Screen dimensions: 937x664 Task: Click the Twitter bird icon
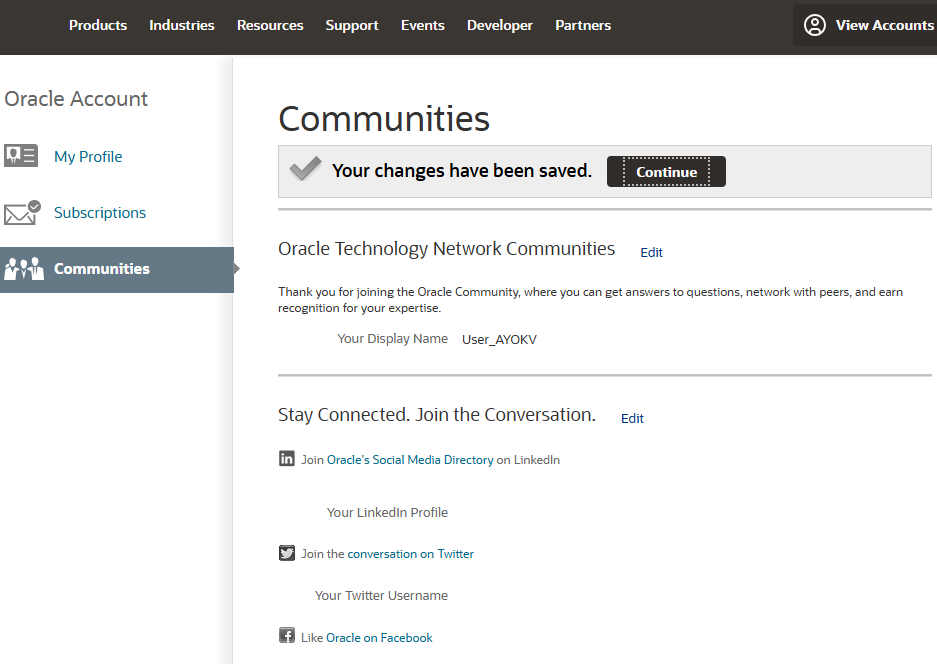pyautogui.click(x=287, y=553)
